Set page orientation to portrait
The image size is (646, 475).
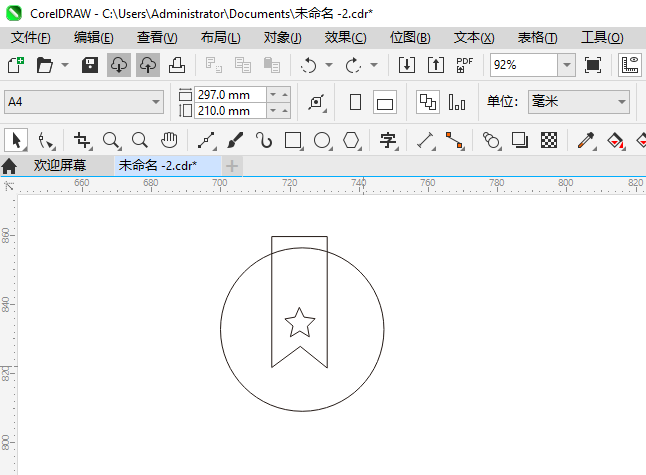[x=355, y=102]
